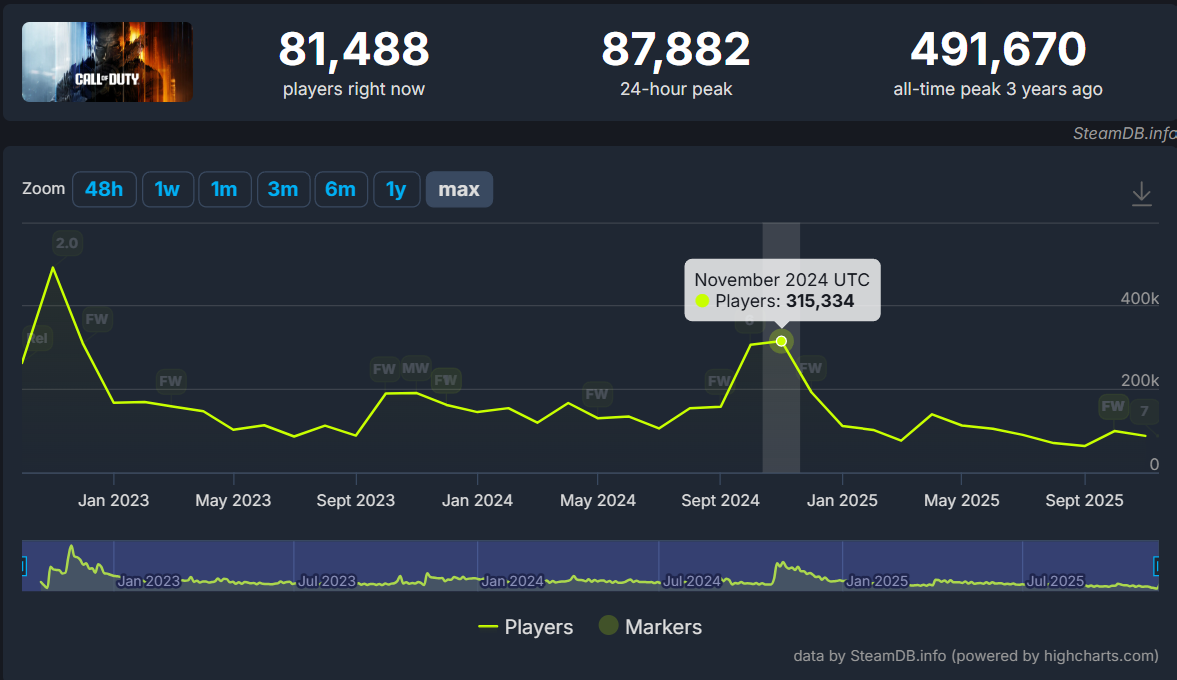The height and width of the screenshot is (680, 1177).
Task: Click the left navigator range handle
Action: 23,566
